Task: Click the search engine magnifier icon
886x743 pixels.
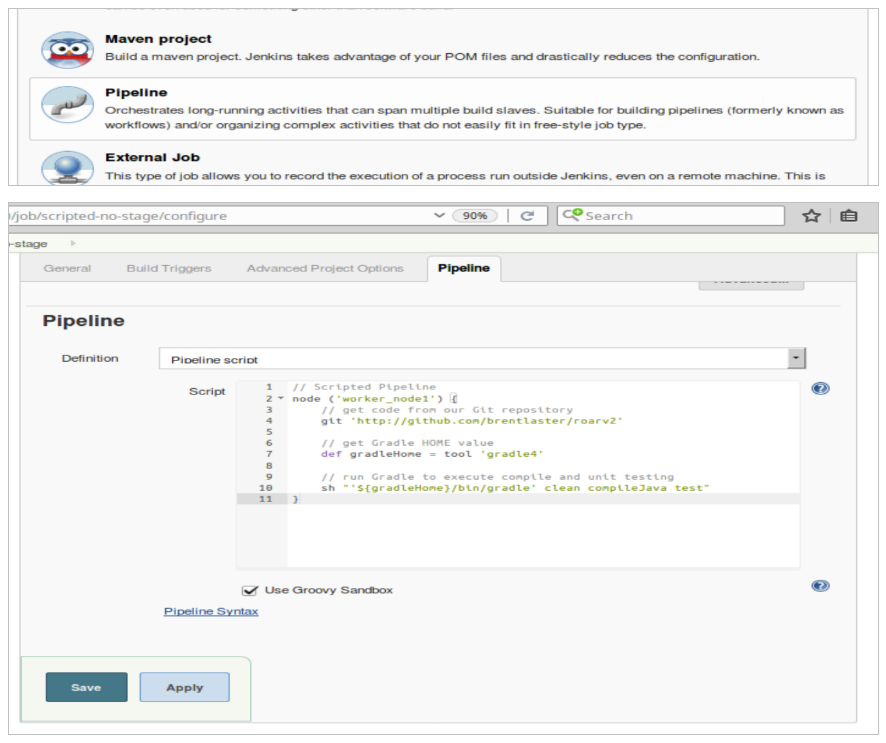Action: click(571, 215)
